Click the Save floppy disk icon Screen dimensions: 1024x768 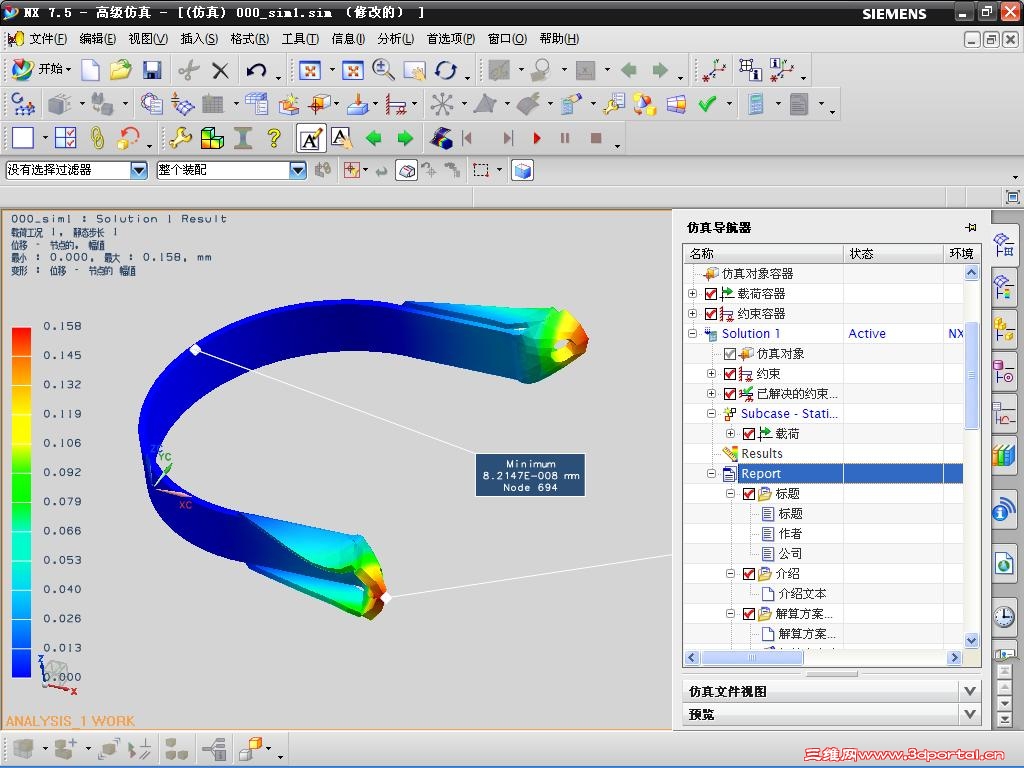[x=152, y=70]
